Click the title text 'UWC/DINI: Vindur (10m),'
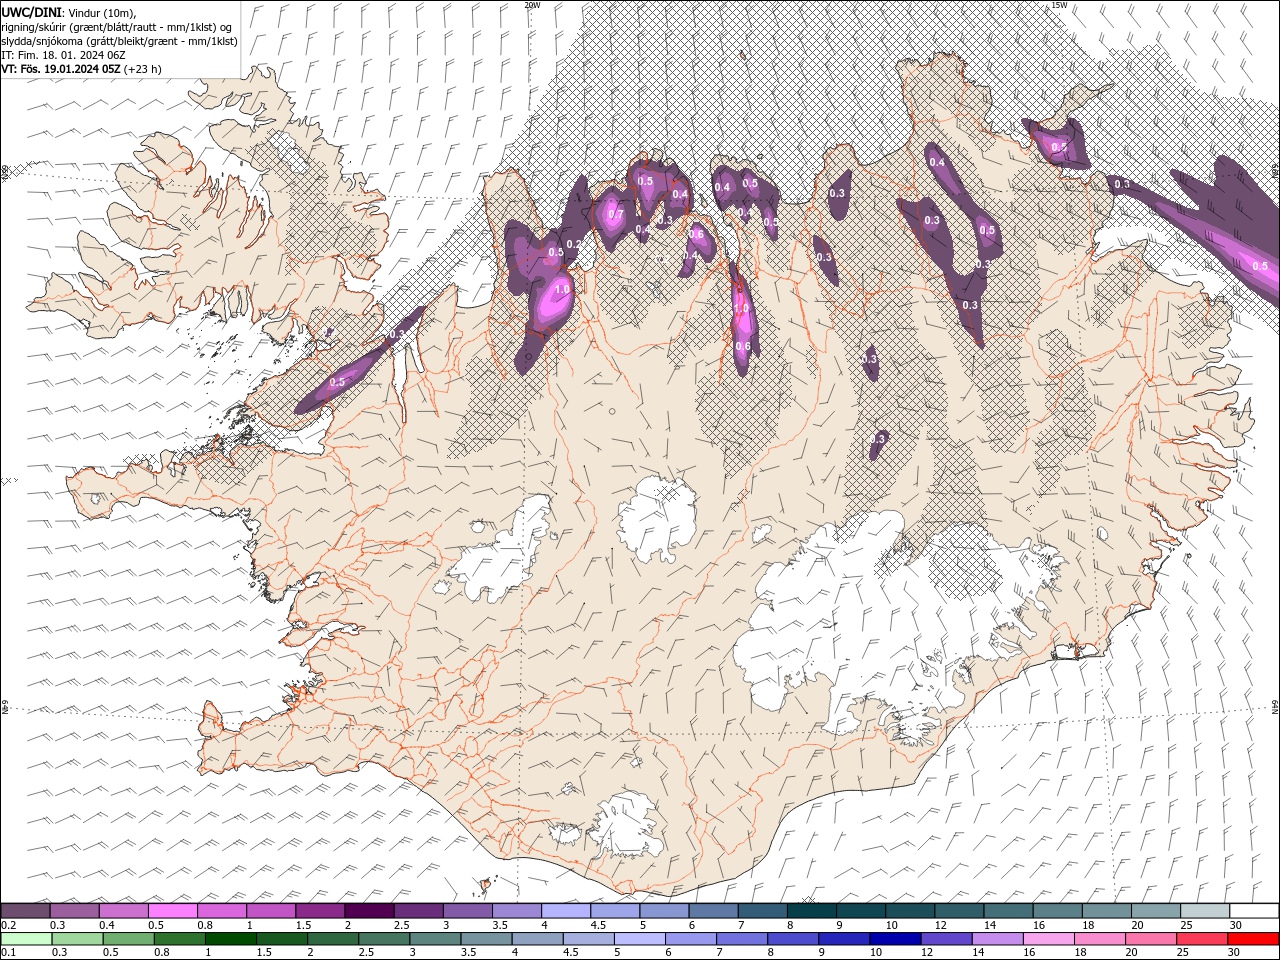The width and height of the screenshot is (1280, 960). tap(68, 12)
